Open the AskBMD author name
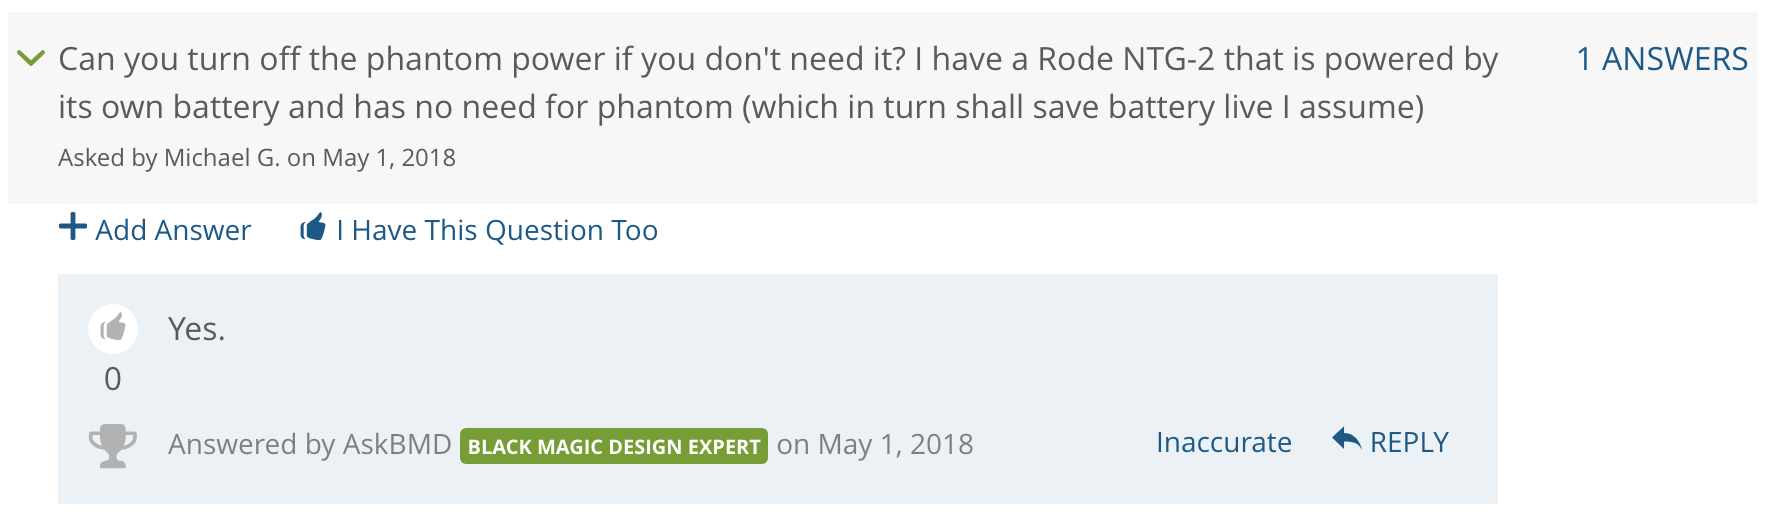The image size is (1782, 522). click(x=397, y=444)
